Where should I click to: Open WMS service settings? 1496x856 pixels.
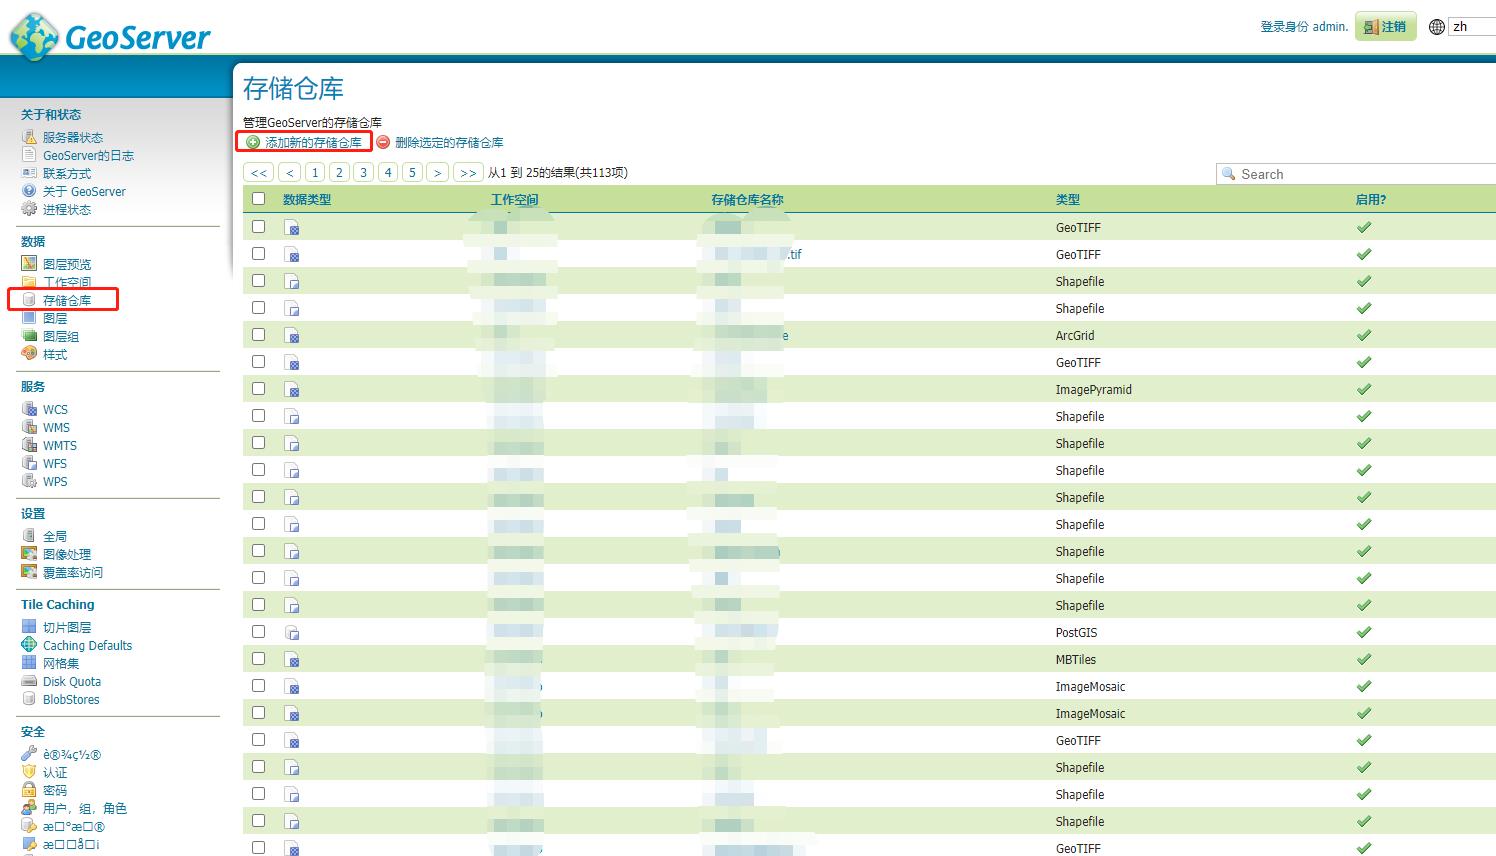56,428
